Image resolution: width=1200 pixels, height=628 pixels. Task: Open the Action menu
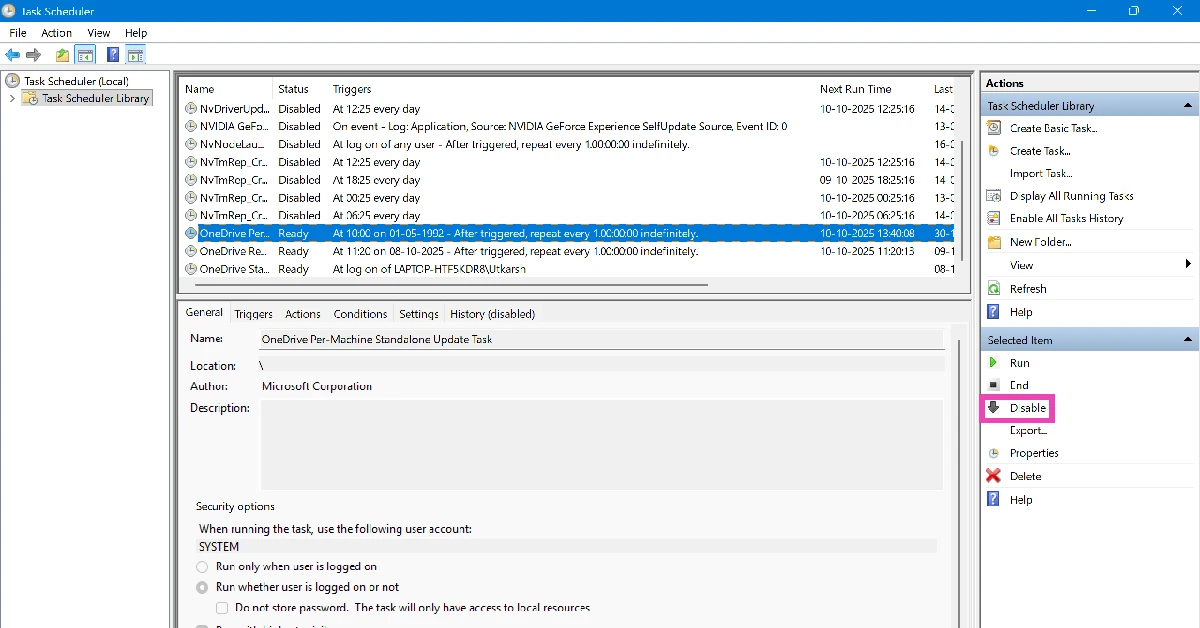tap(56, 33)
